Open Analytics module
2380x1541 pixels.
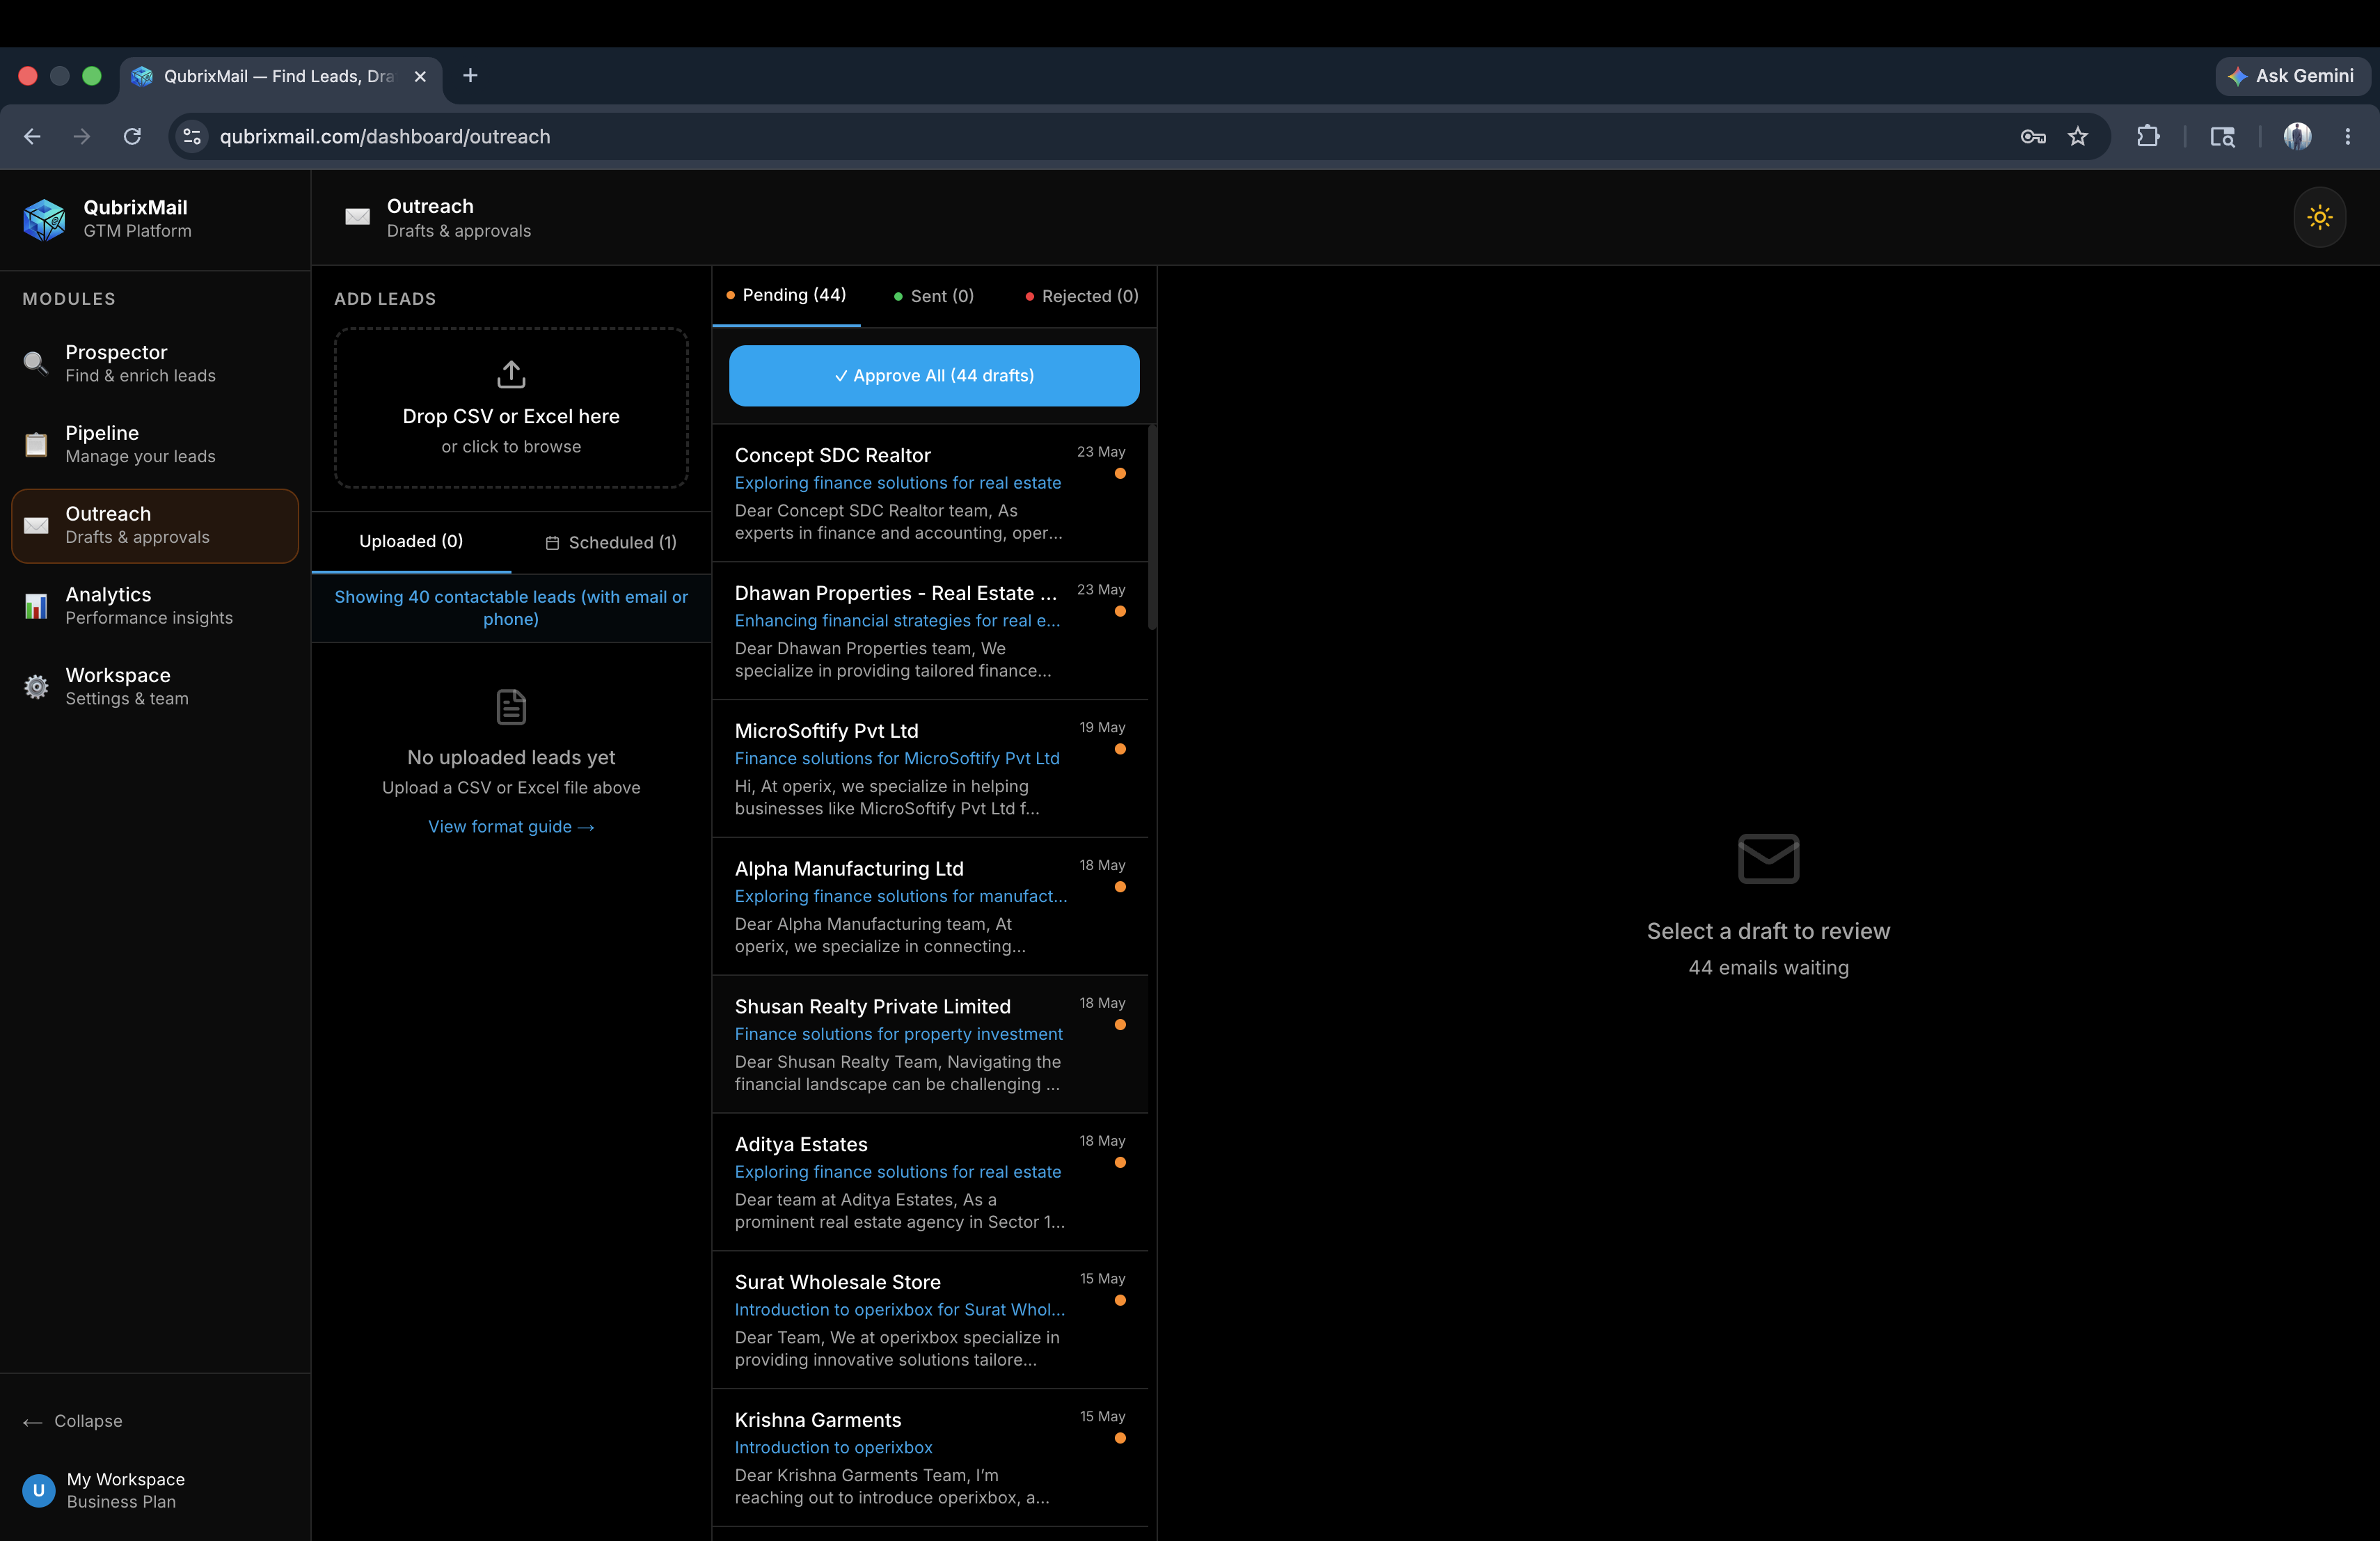coord(155,606)
